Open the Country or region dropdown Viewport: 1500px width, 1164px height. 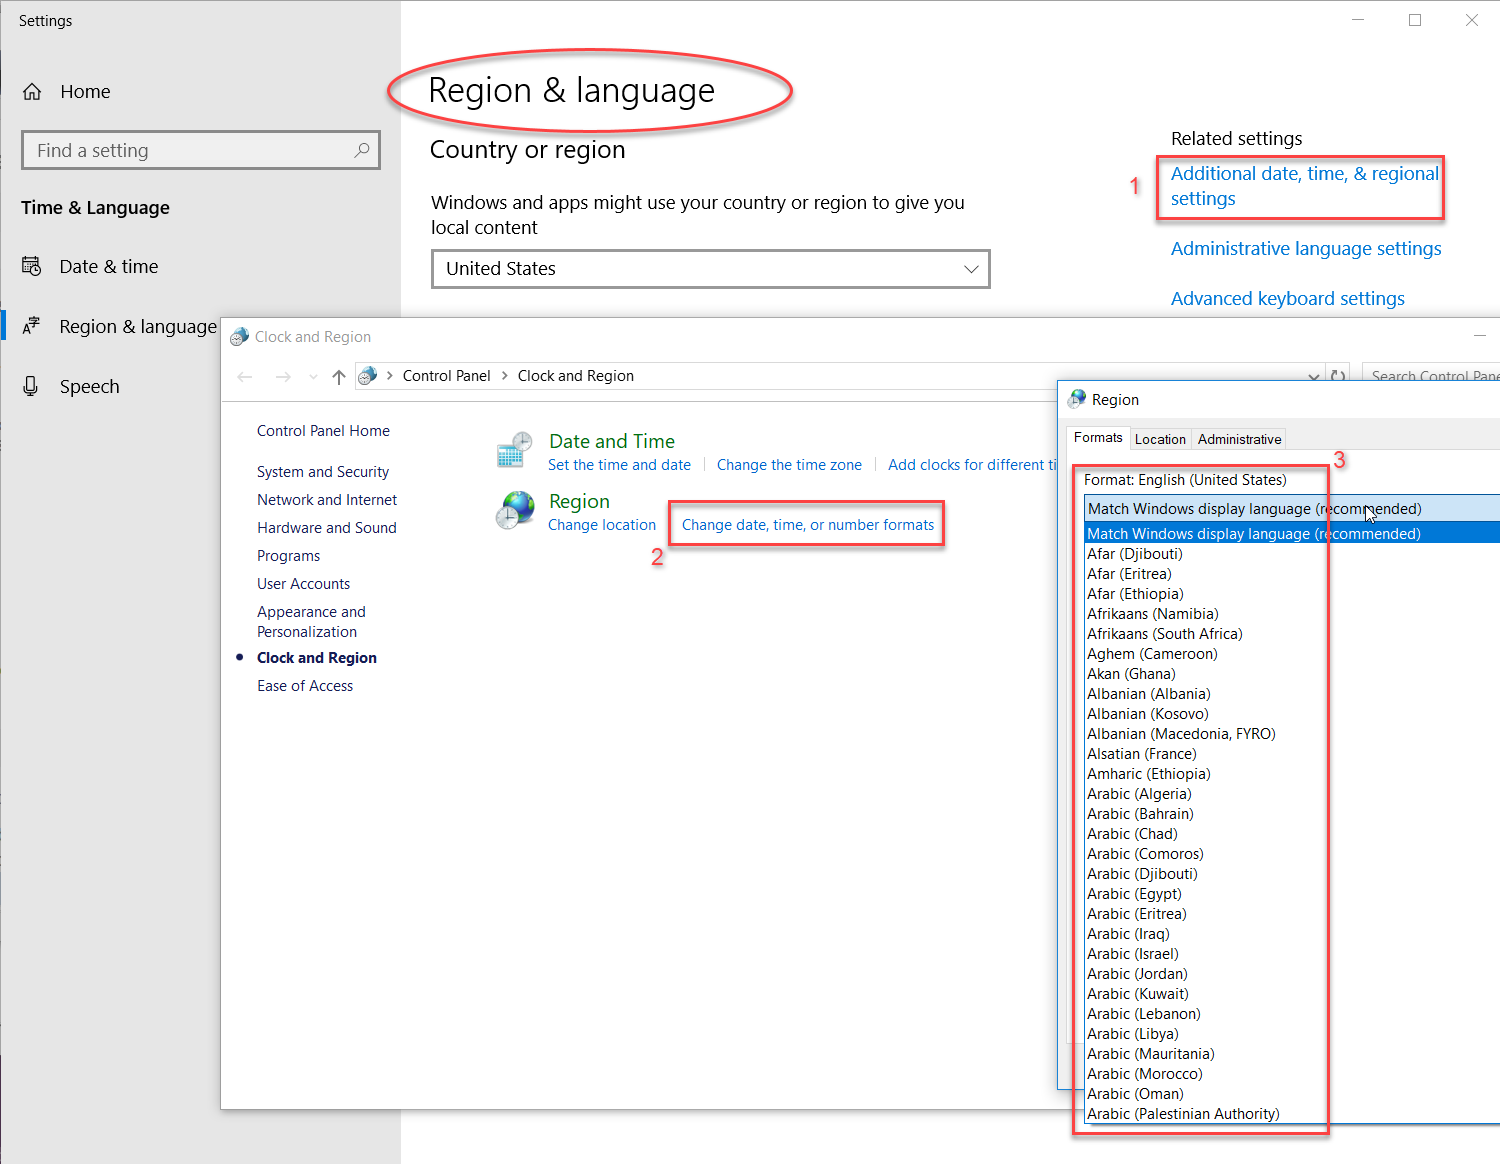point(710,269)
